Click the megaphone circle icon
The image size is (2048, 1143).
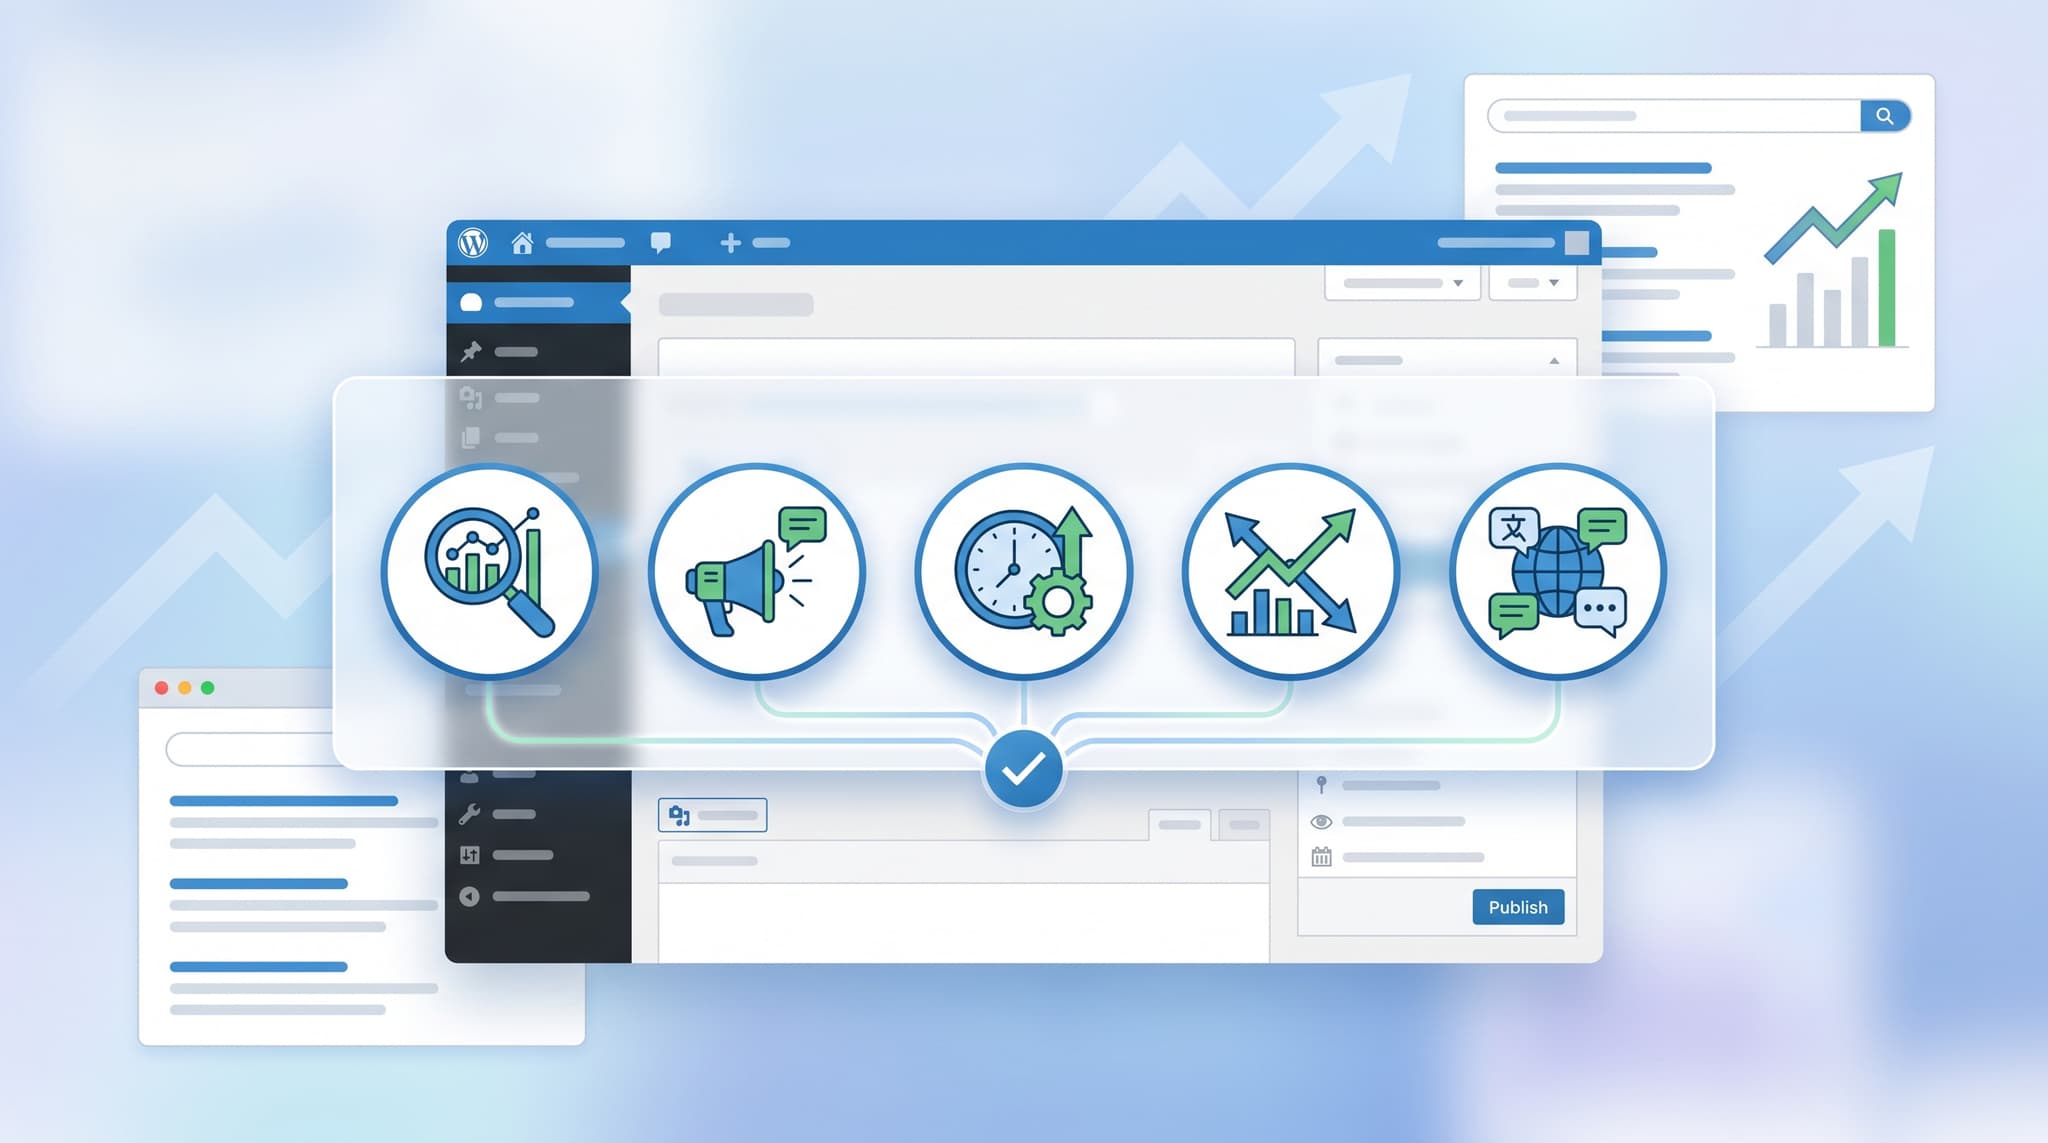(x=757, y=571)
